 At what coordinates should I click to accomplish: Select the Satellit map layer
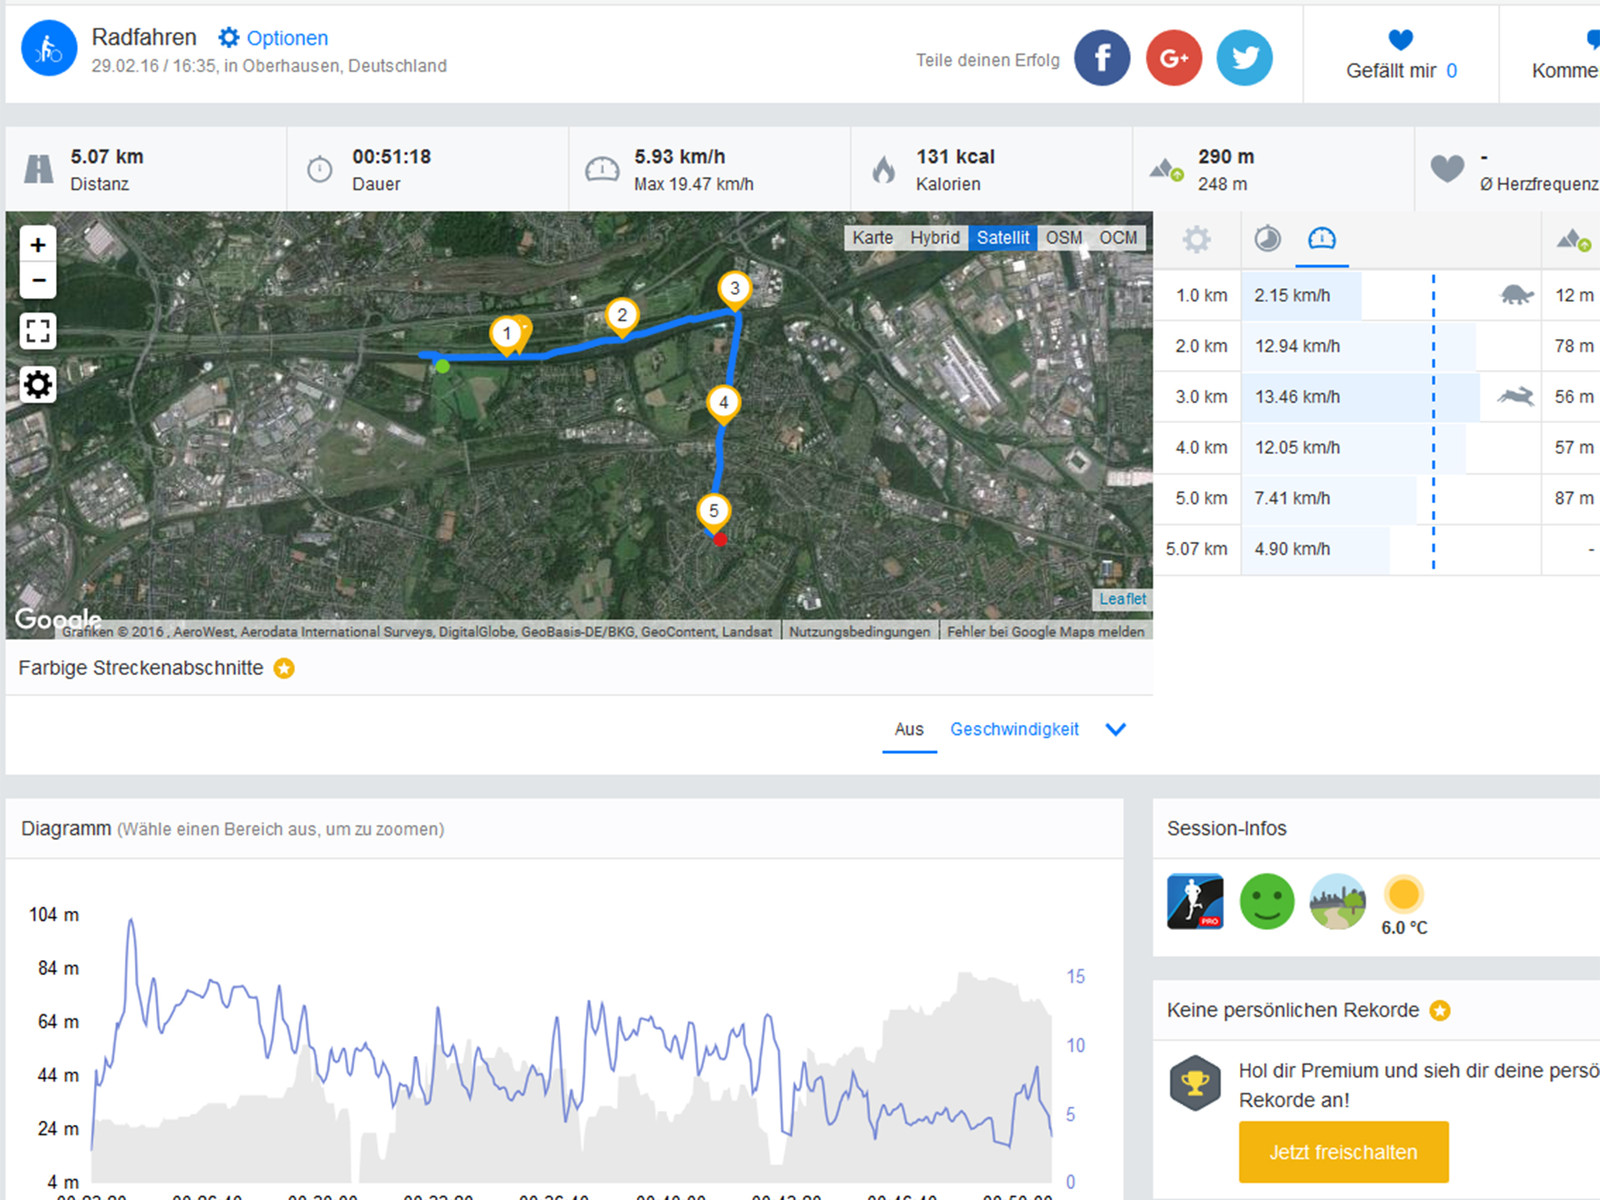pos(1003,238)
